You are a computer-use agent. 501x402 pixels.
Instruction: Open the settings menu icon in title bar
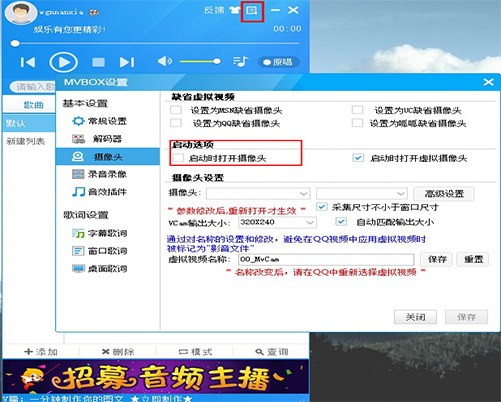pyautogui.click(x=252, y=11)
